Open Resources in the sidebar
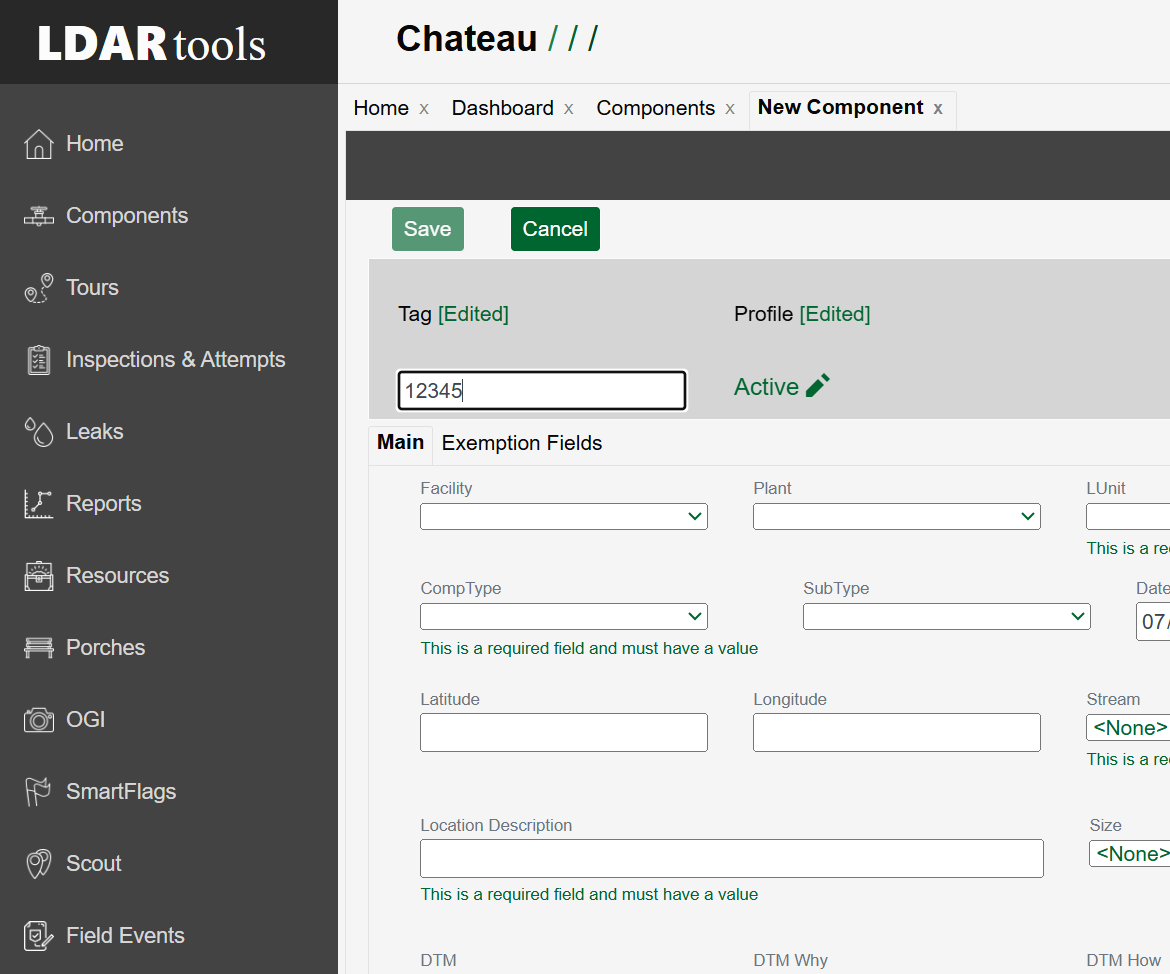 tap(117, 575)
